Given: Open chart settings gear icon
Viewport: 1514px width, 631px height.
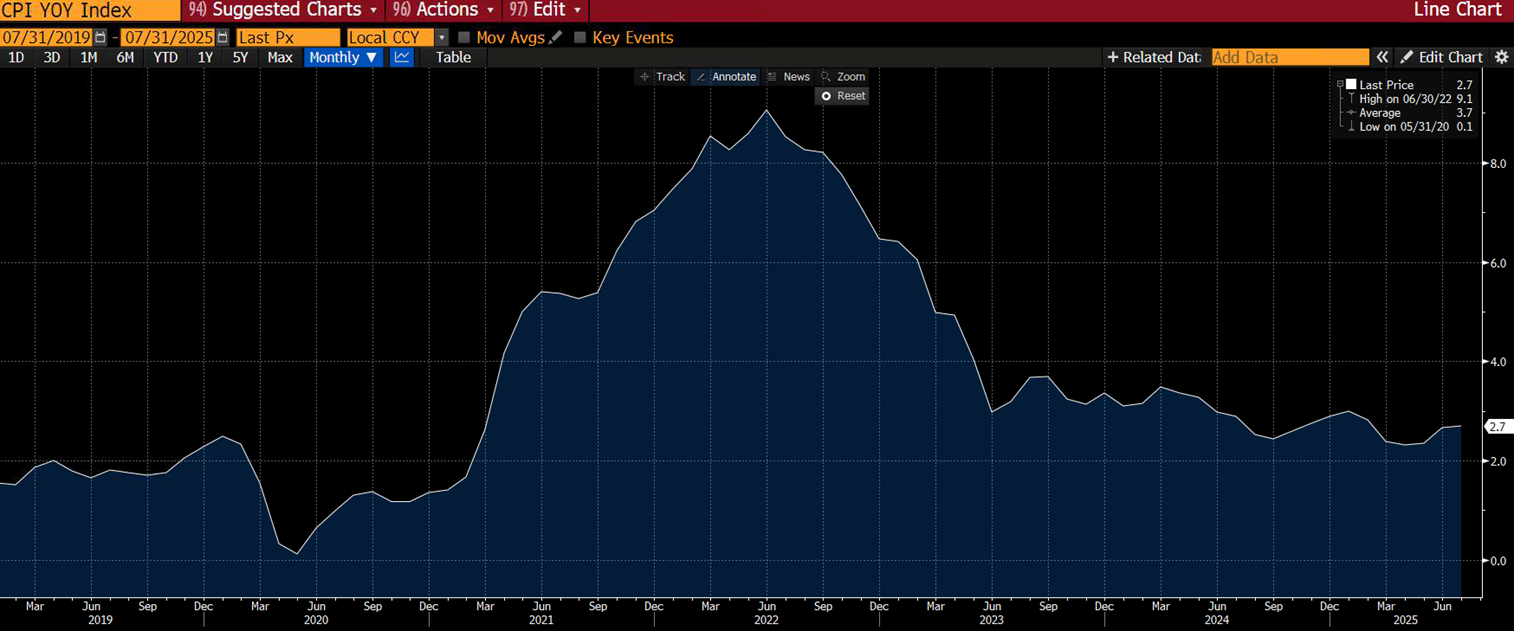Looking at the screenshot, I should pyautogui.click(x=1500, y=57).
